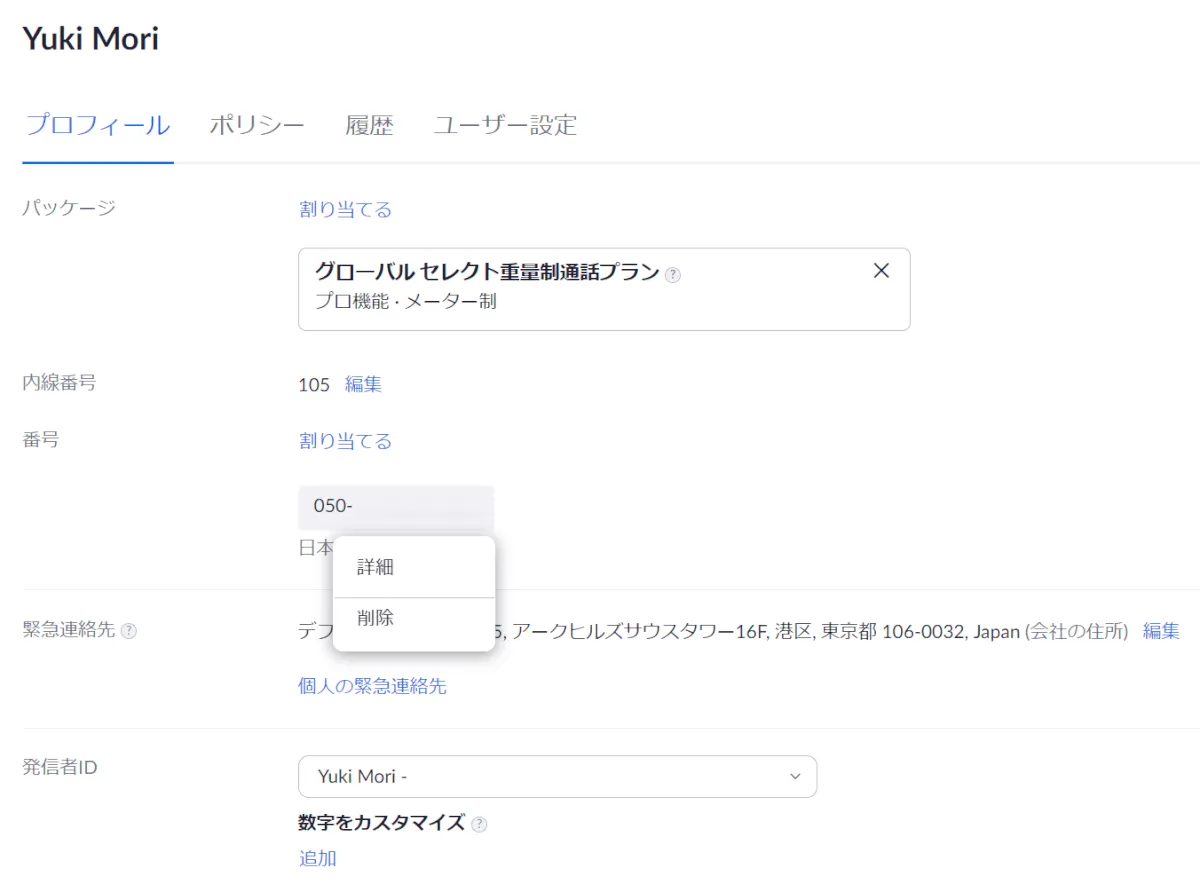Image resolution: width=1200 pixels, height=884 pixels.
Task: Open the ユーザー設定 tab
Action: (505, 126)
